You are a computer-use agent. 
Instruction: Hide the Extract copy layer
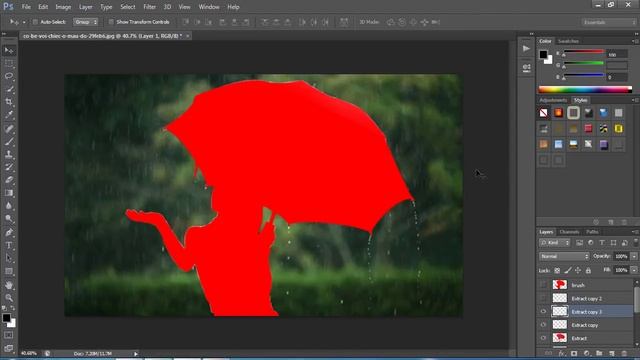coord(543,325)
